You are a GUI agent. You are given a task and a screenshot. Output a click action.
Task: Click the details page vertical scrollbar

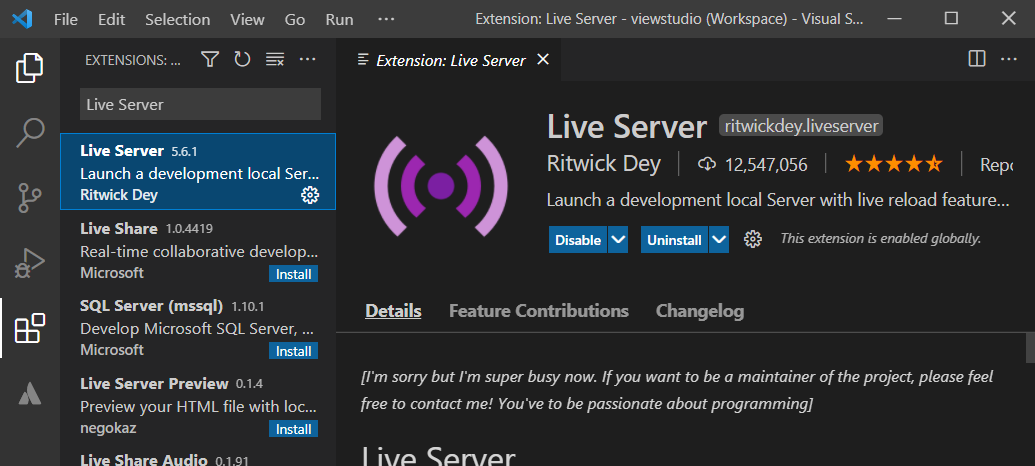pos(1030,348)
